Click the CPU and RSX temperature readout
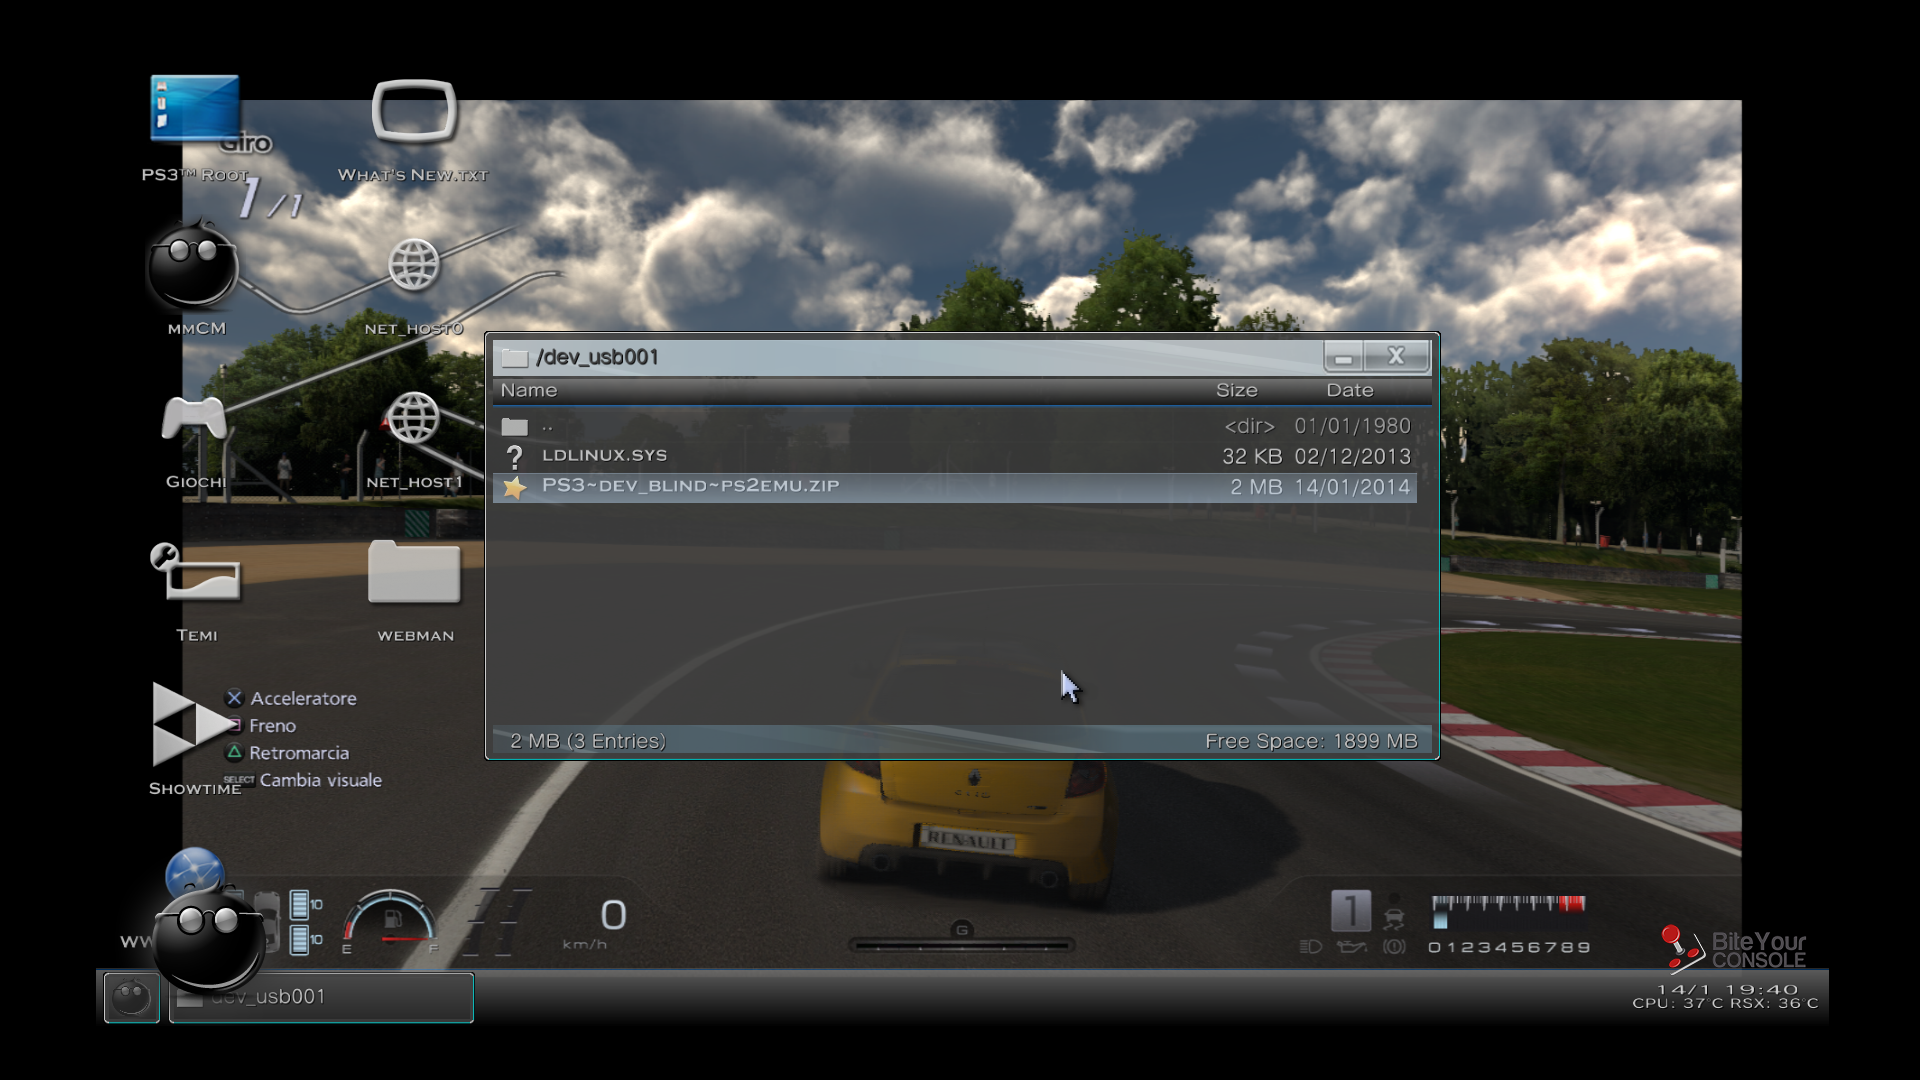 coord(1725,1003)
